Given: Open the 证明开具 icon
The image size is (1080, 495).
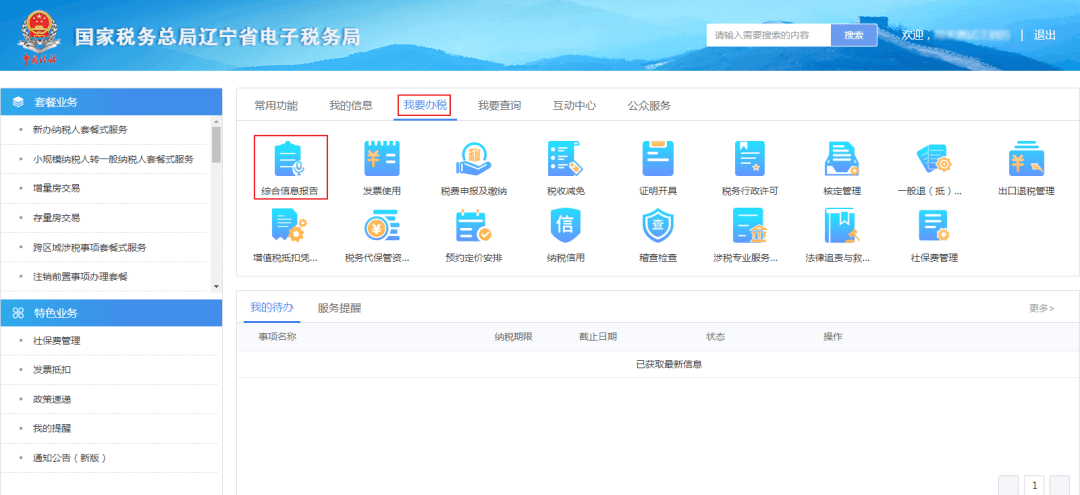Looking at the screenshot, I should pos(658,167).
